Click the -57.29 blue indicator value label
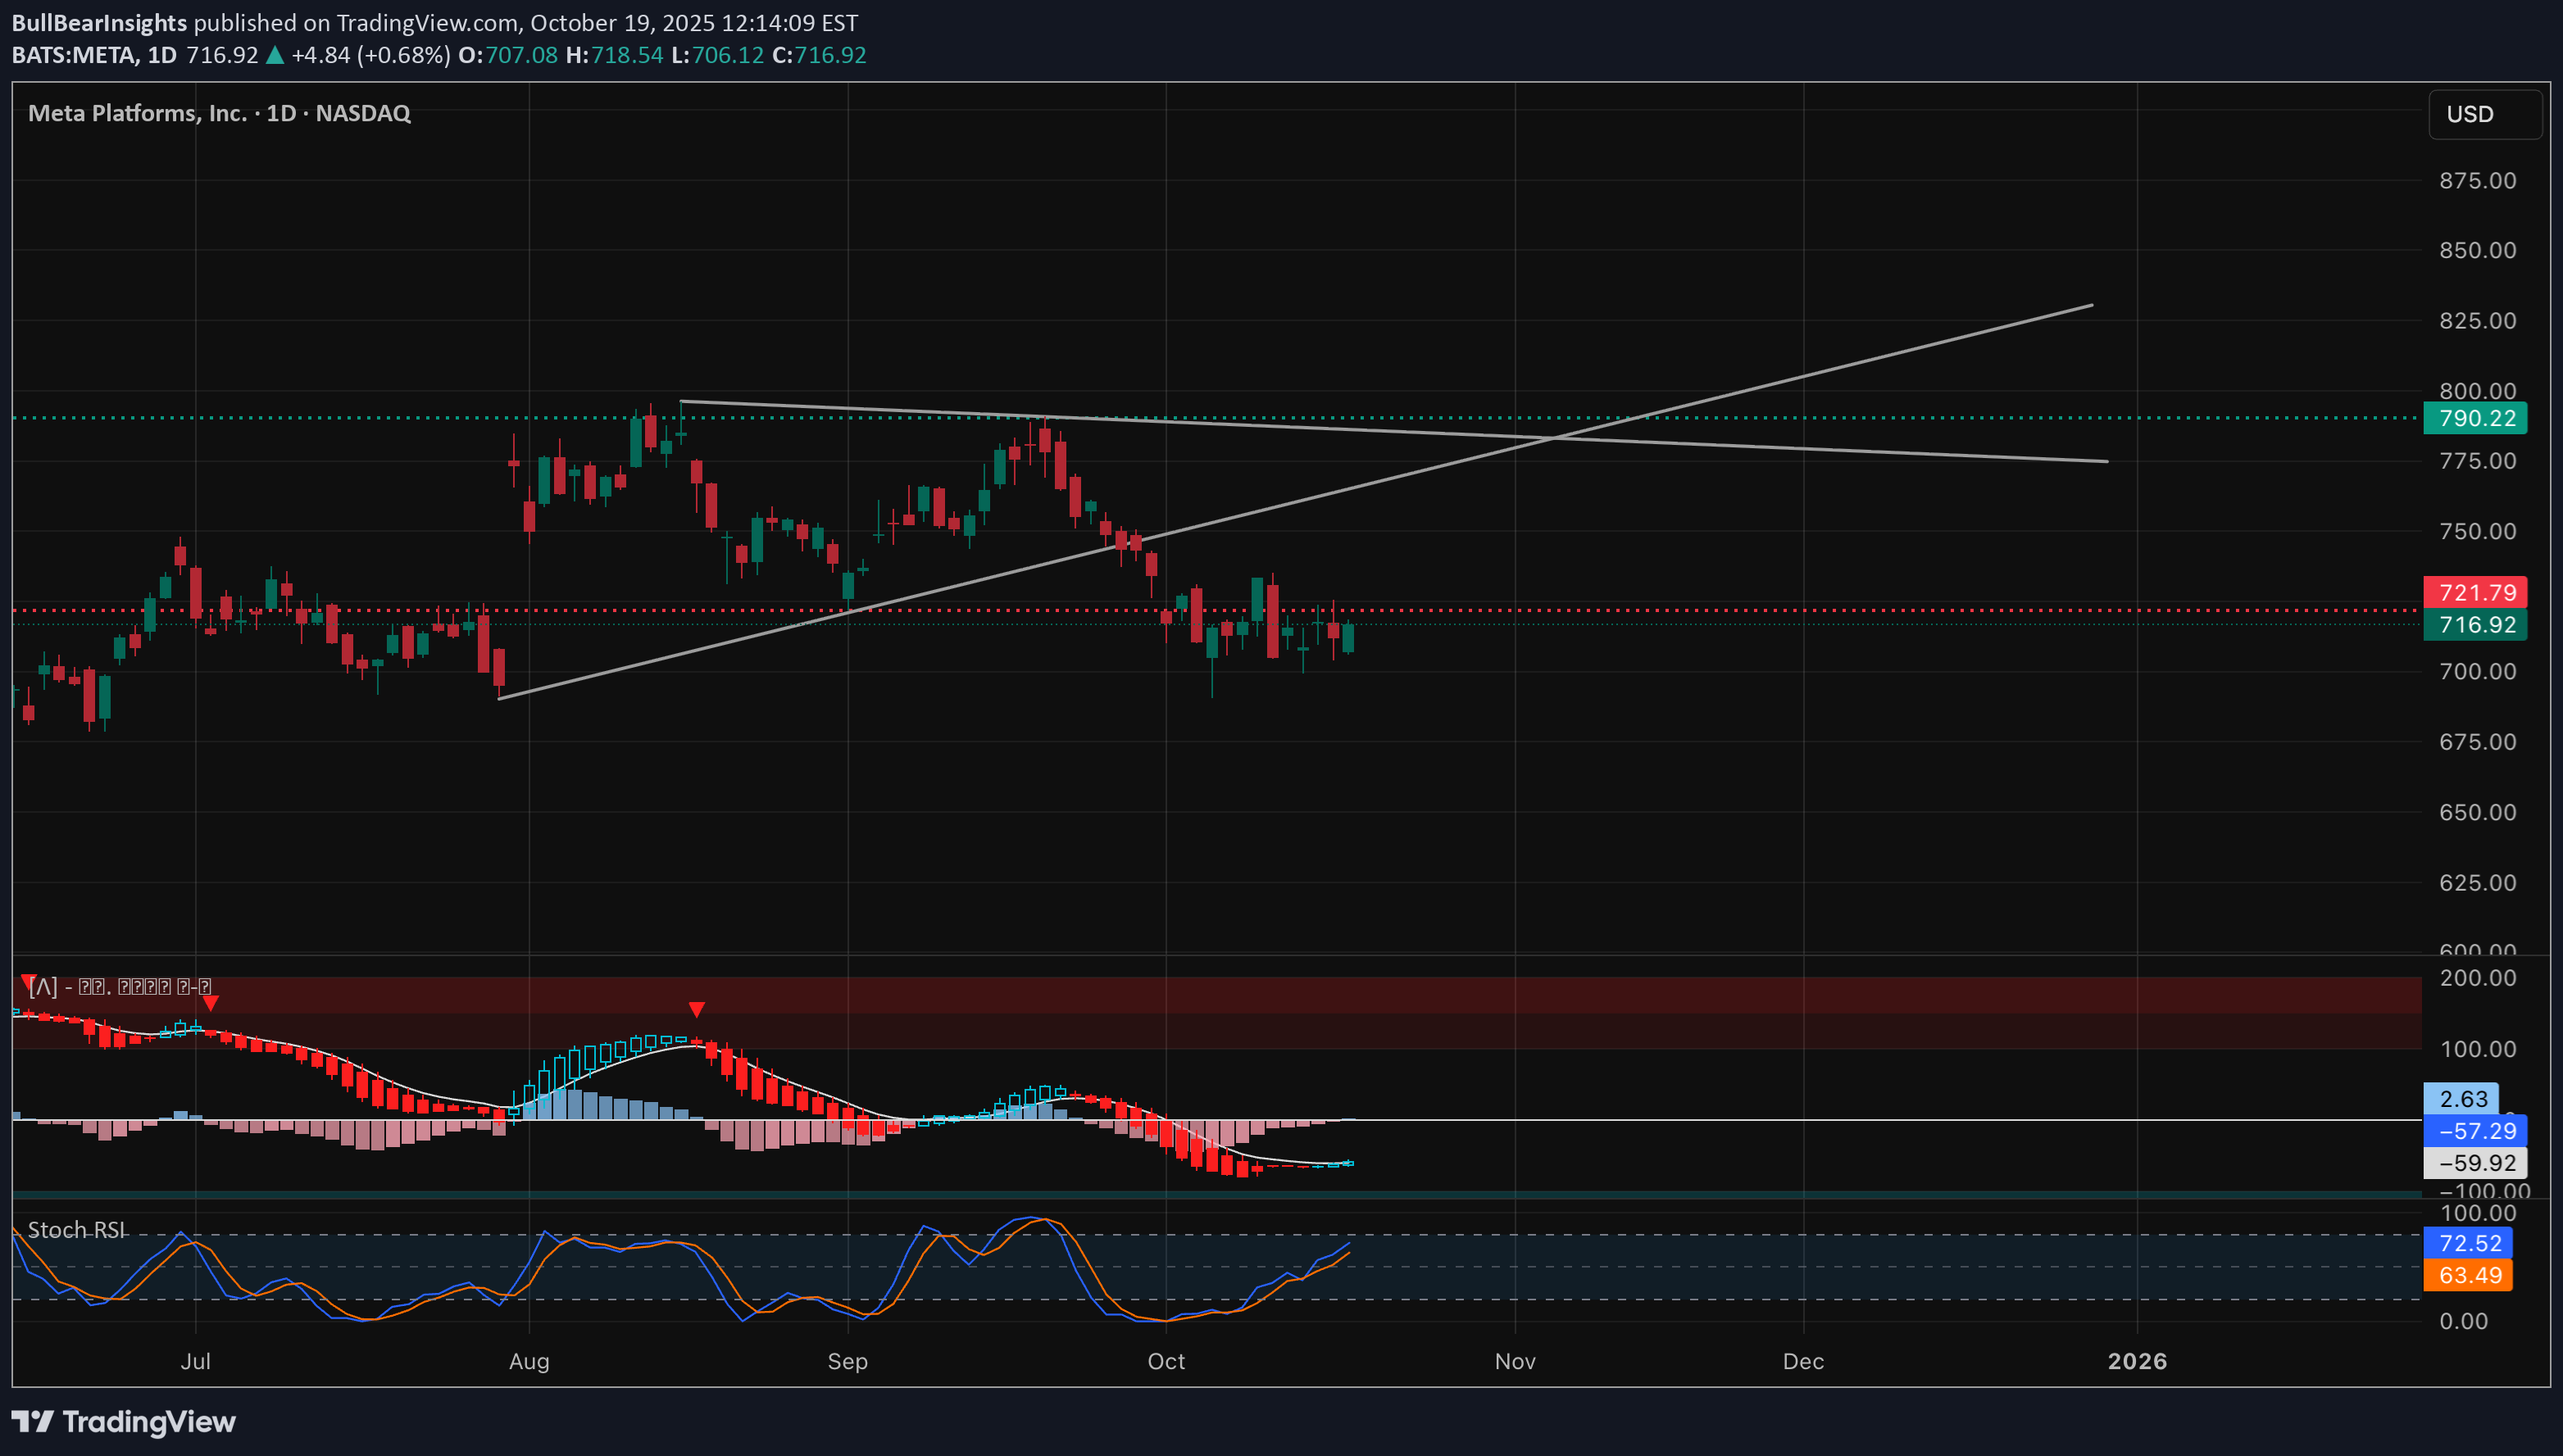 pos(2475,1131)
